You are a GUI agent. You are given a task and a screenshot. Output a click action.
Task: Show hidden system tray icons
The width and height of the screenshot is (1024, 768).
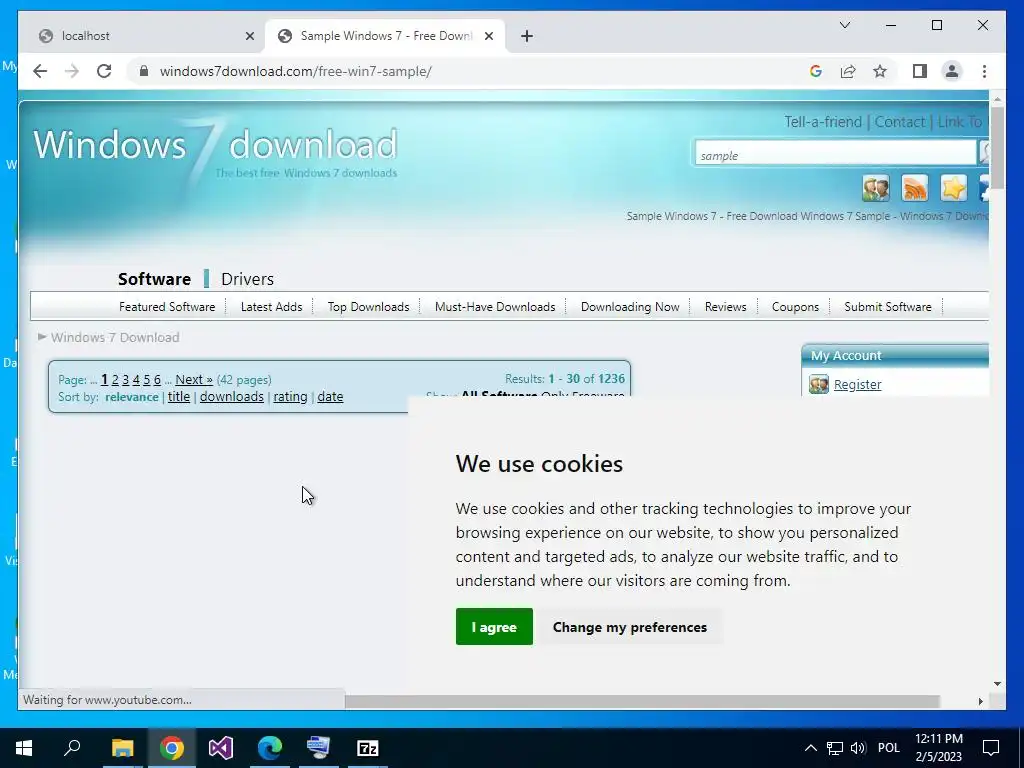[810, 748]
